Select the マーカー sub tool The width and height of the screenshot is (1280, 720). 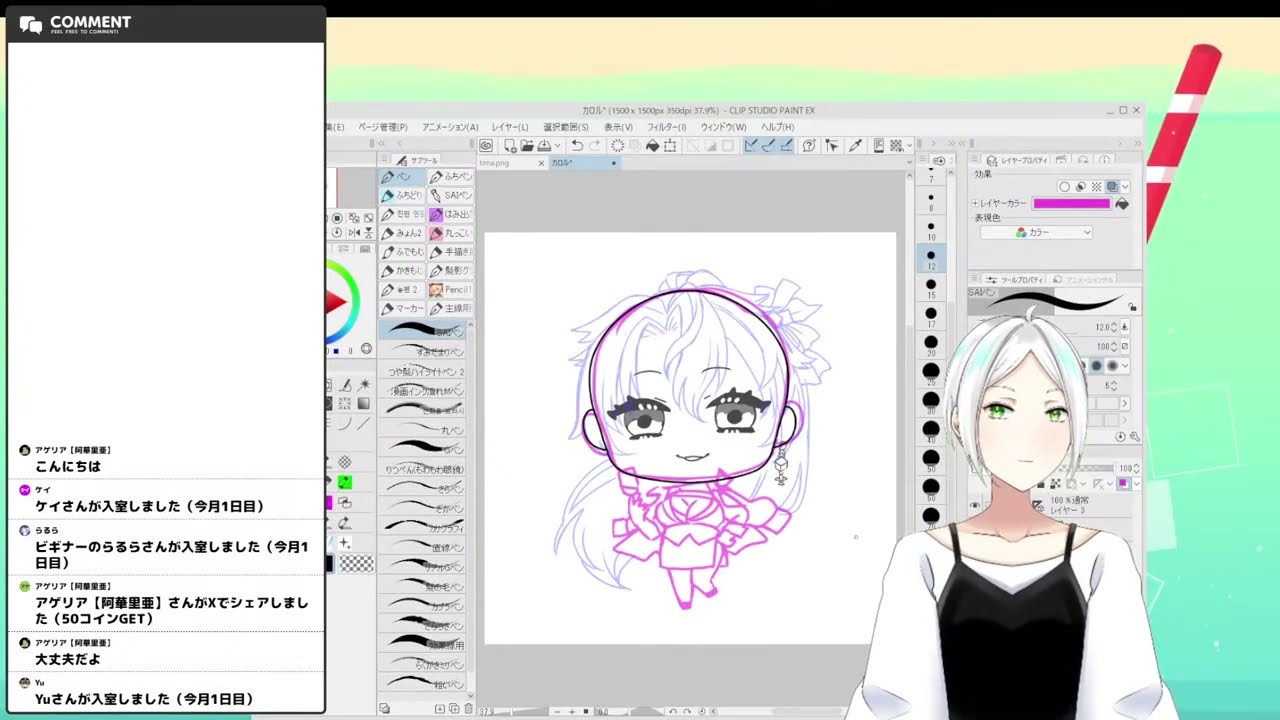402,309
